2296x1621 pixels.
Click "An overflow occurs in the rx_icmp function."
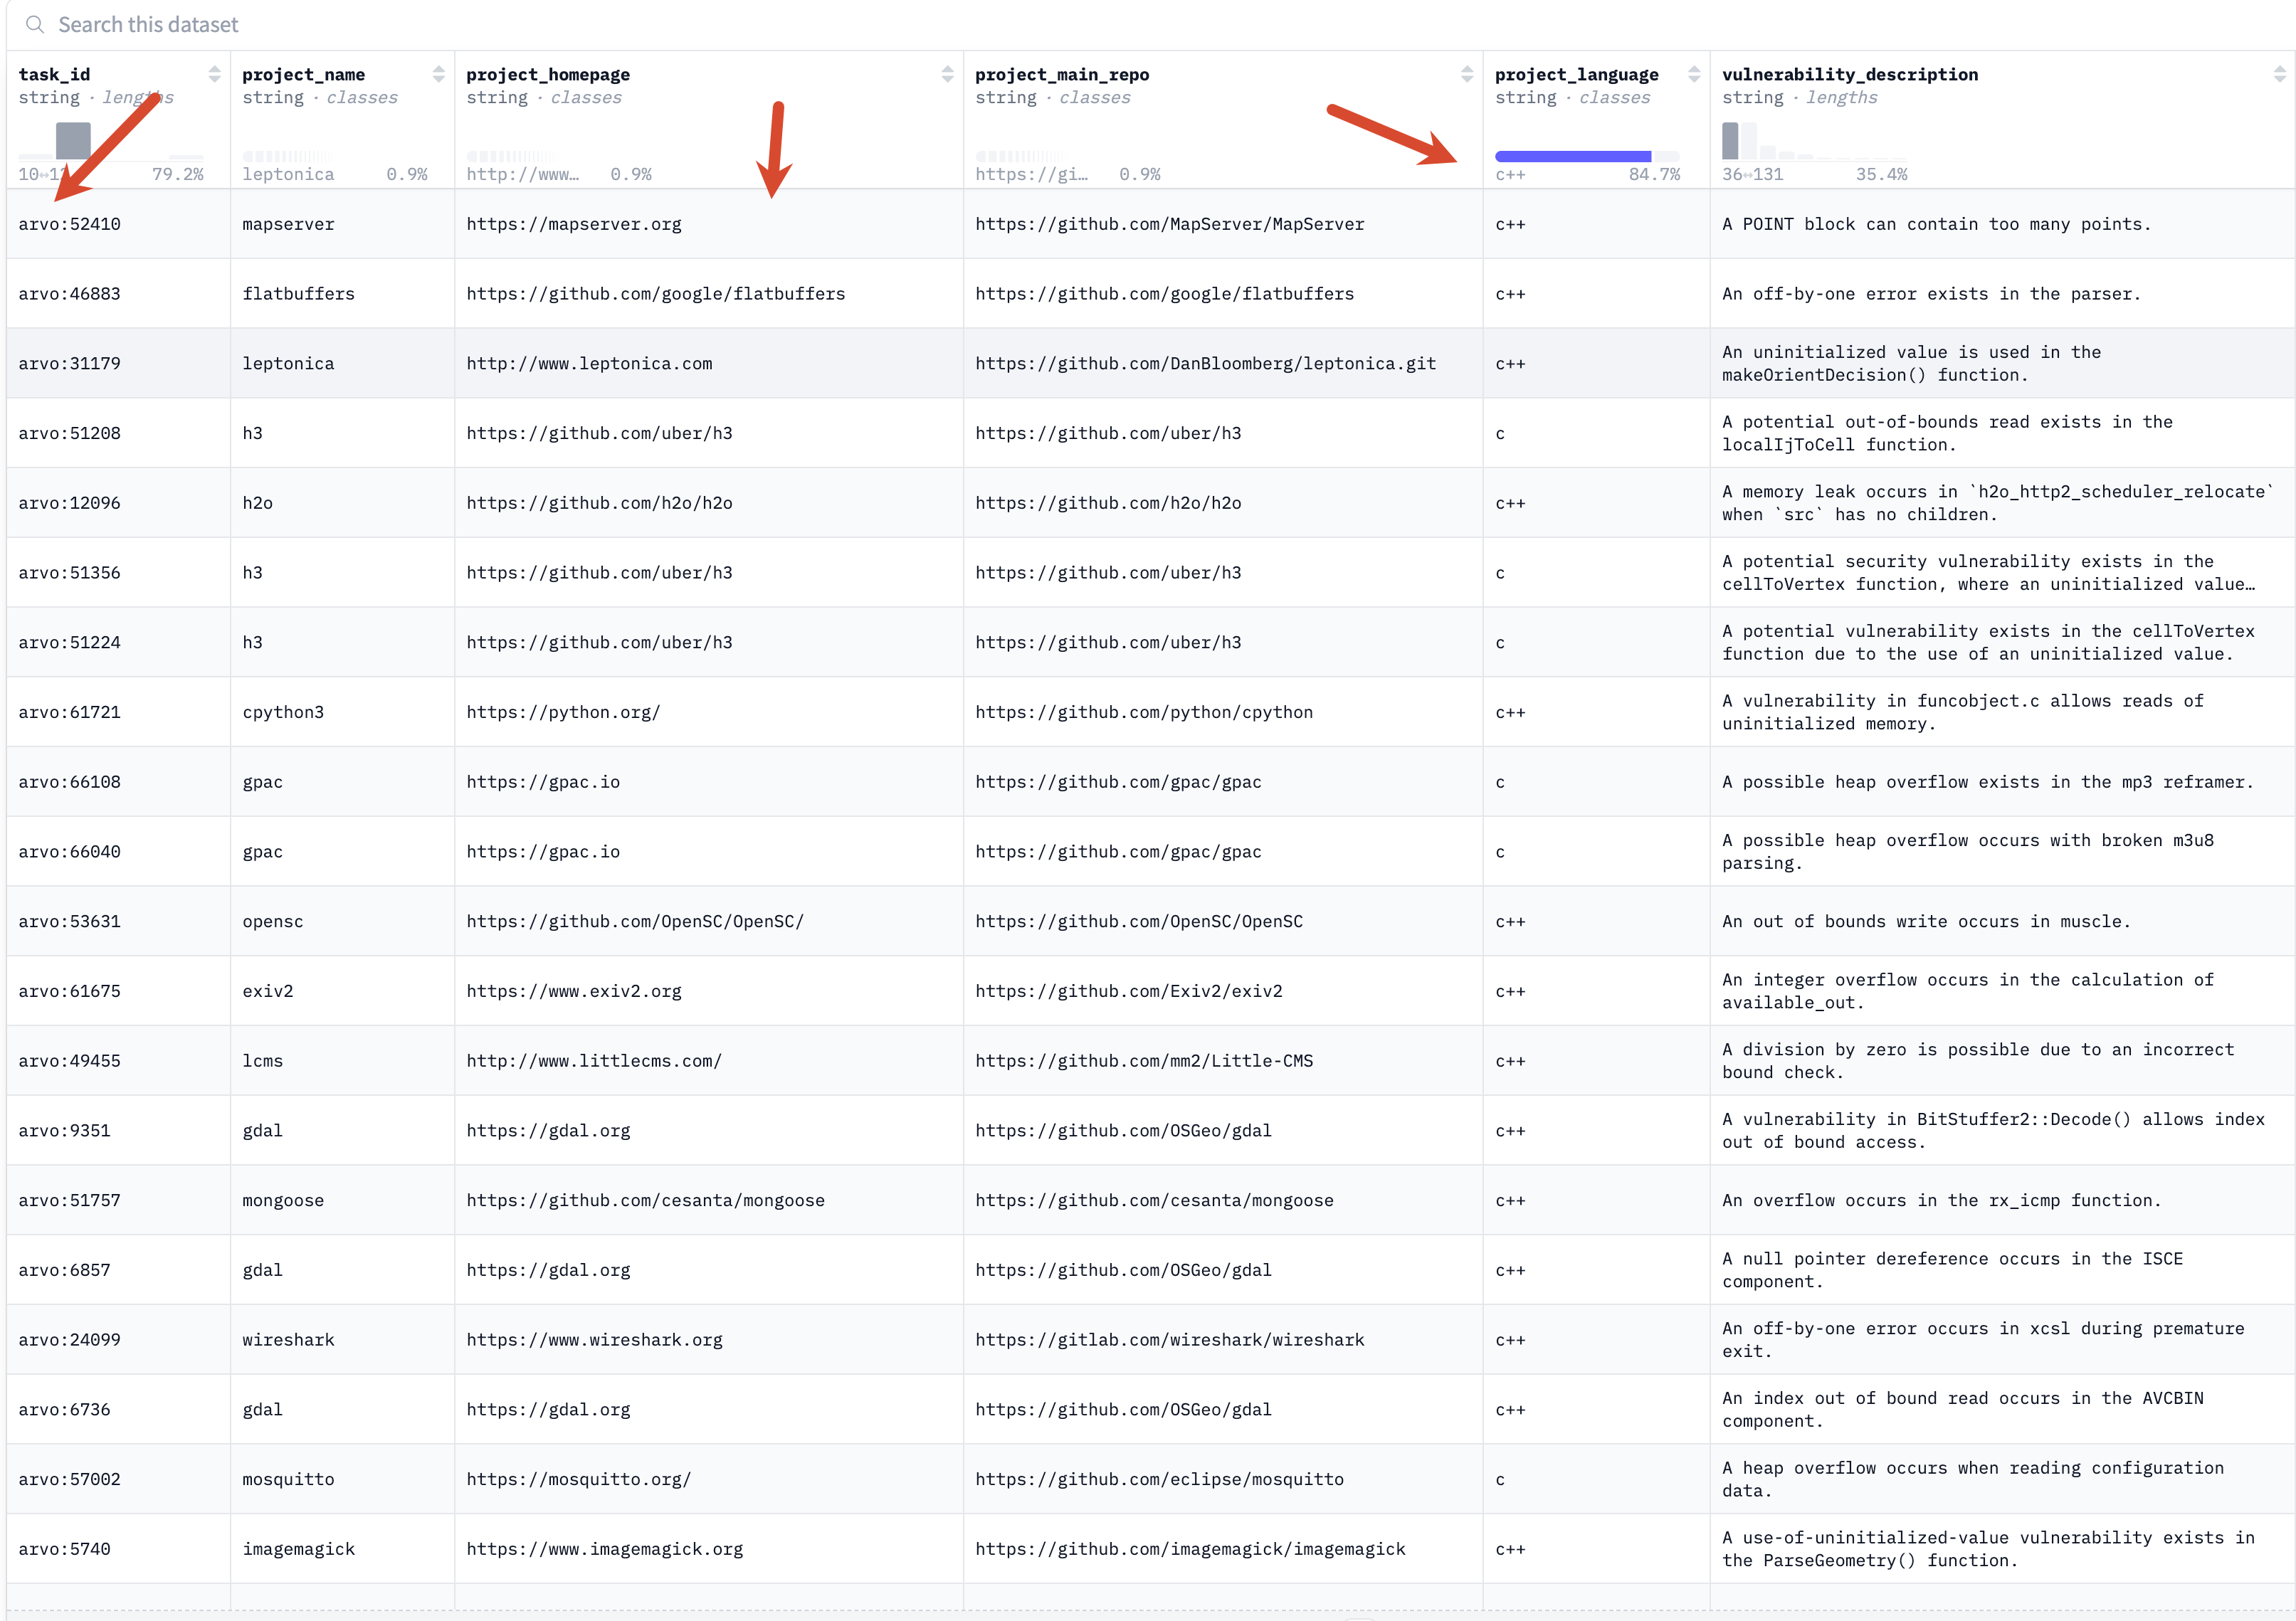(x=1941, y=1201)
